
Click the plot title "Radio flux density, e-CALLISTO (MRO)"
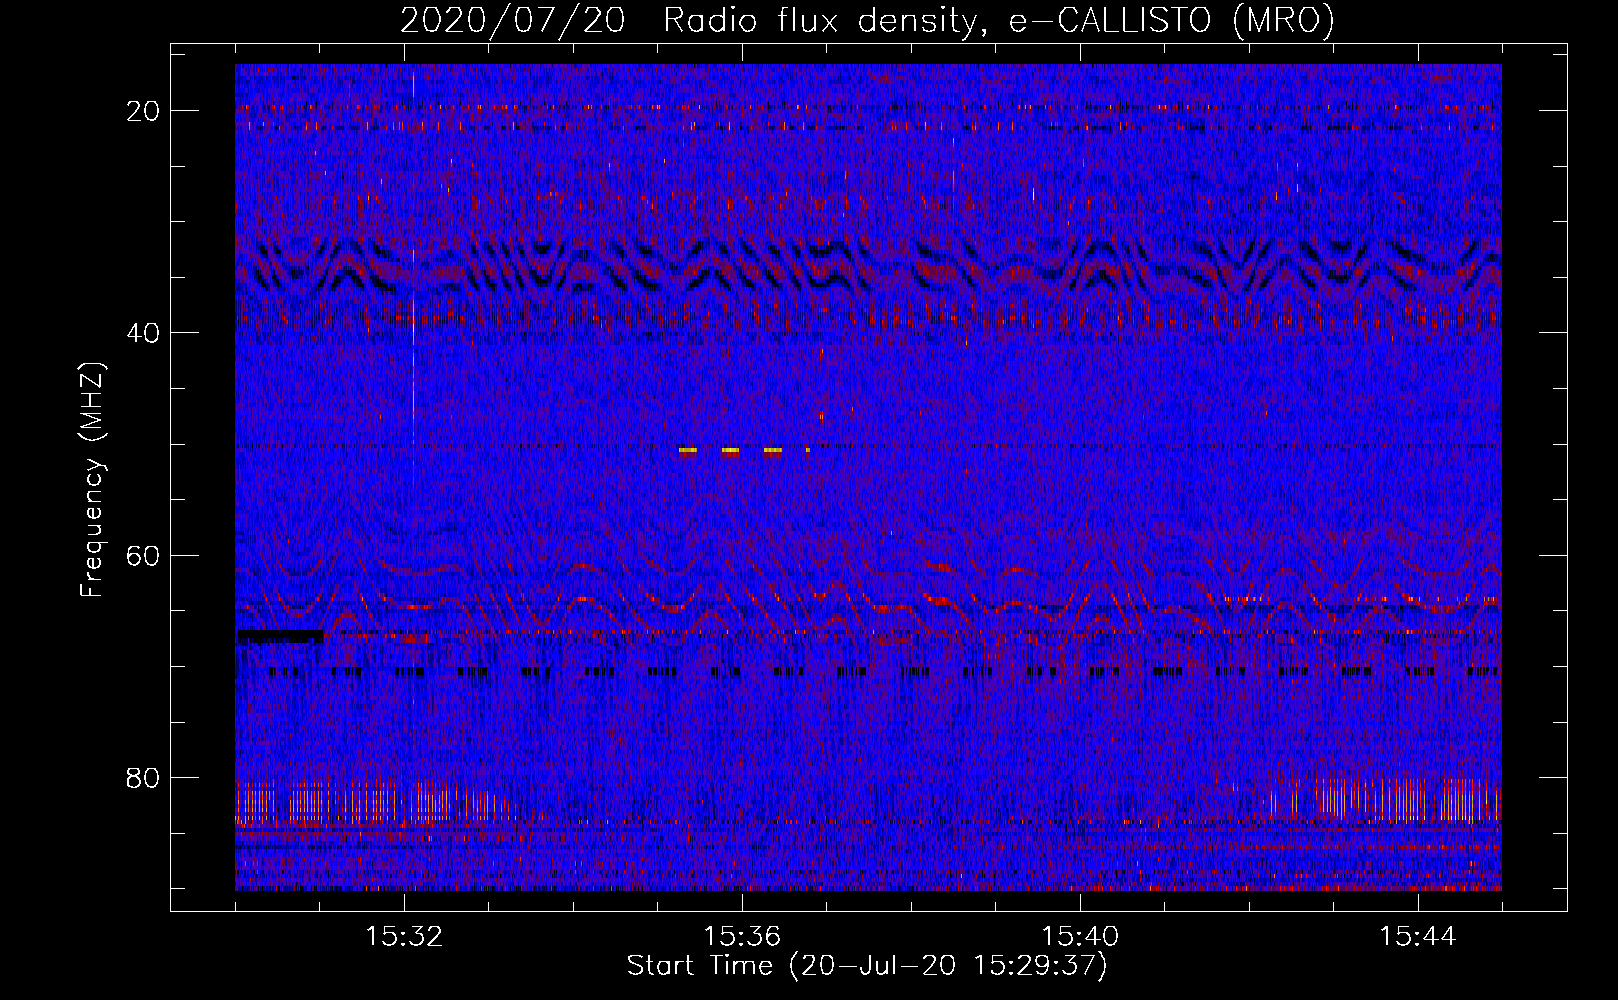point(999,20)
